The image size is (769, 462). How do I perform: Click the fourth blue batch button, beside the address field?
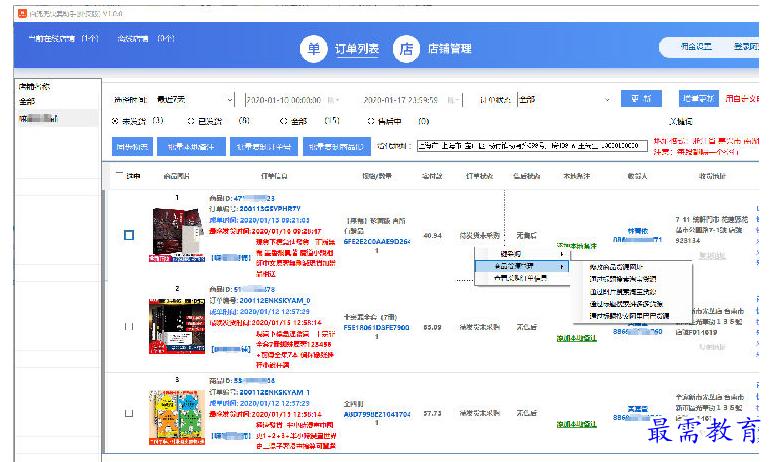[x=336, y=147]
